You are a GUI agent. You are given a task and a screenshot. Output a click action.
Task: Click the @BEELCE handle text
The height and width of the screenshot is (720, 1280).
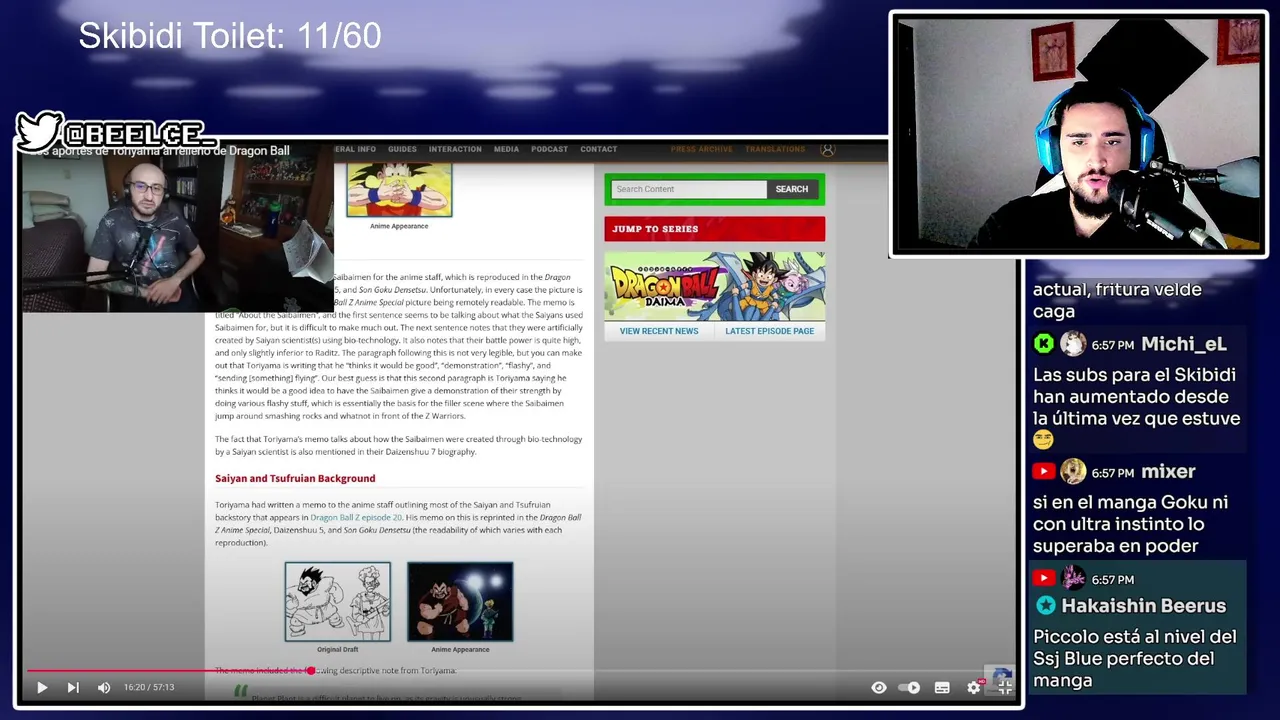[138, 134]
